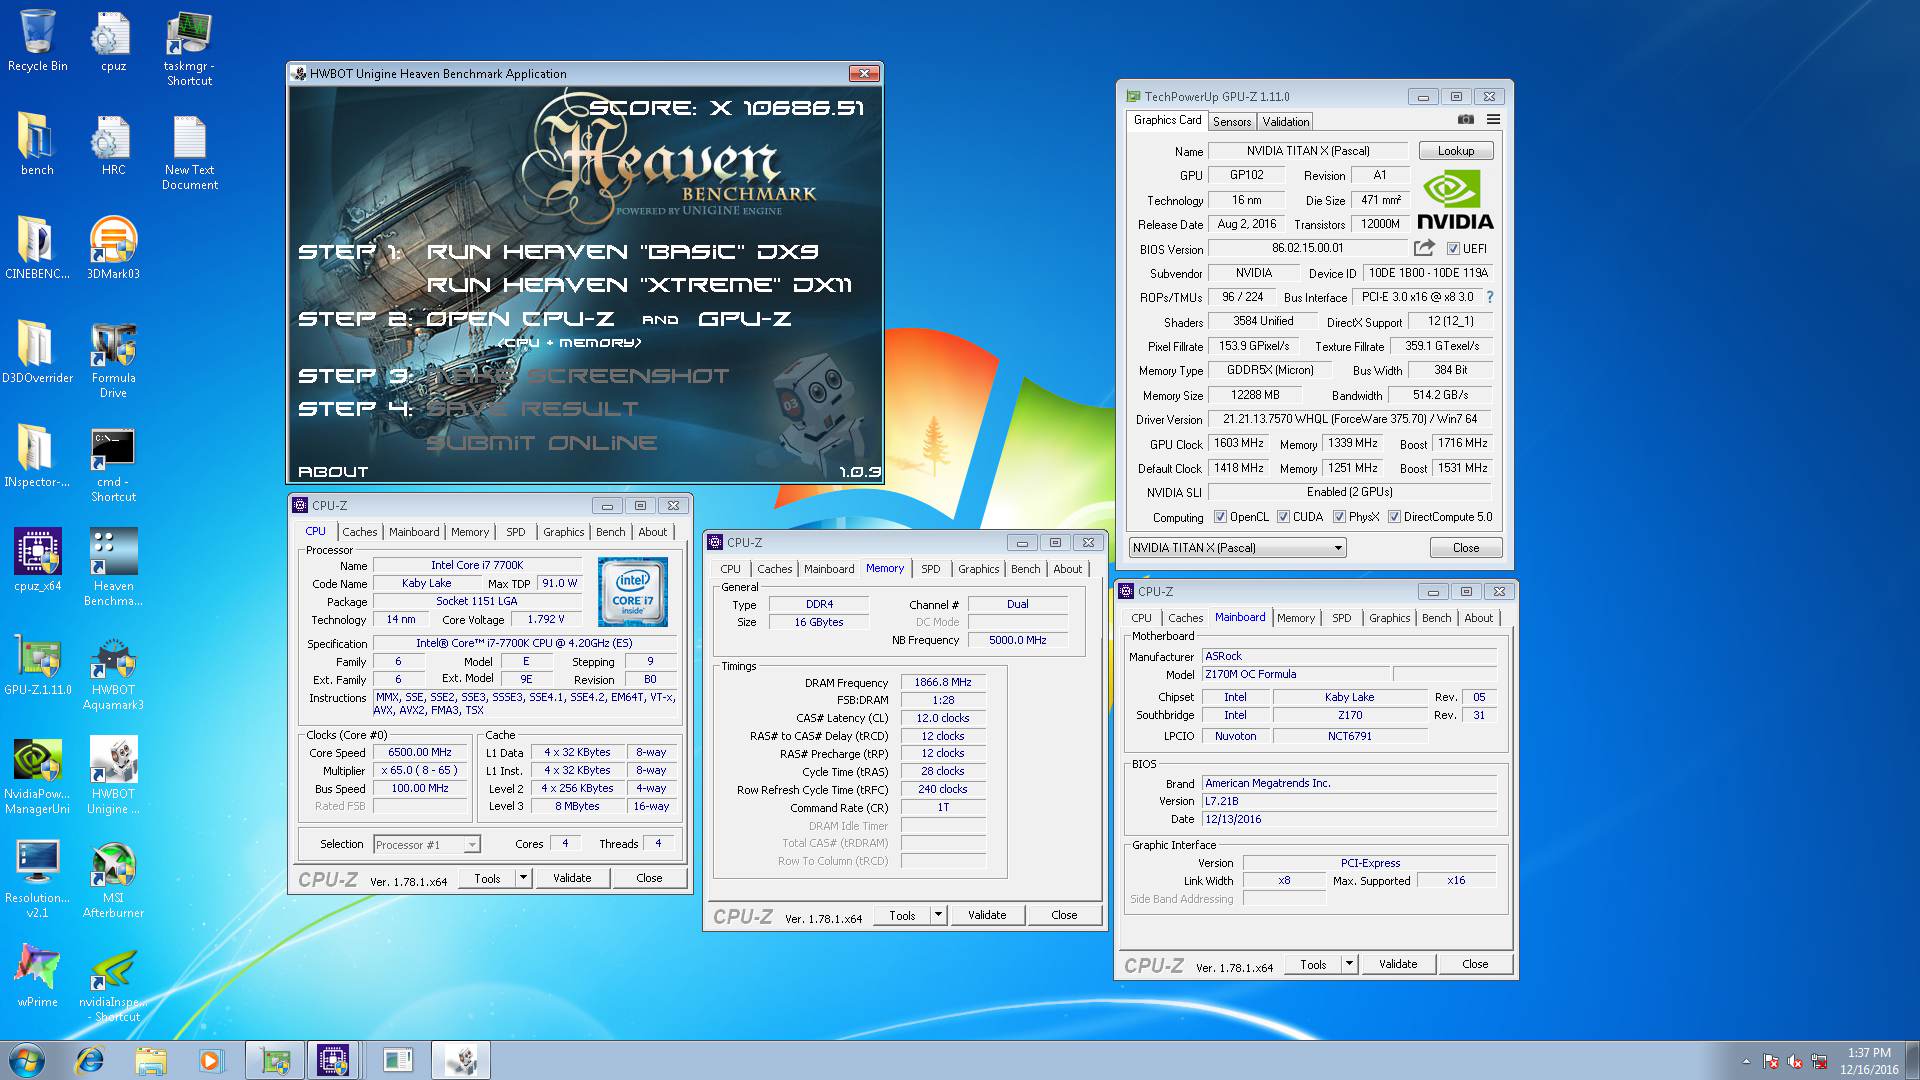Launch the nvidiaInspector Shortcut icon
Viewport: 1920px width, 1080px height.
(x=113, y=984)
